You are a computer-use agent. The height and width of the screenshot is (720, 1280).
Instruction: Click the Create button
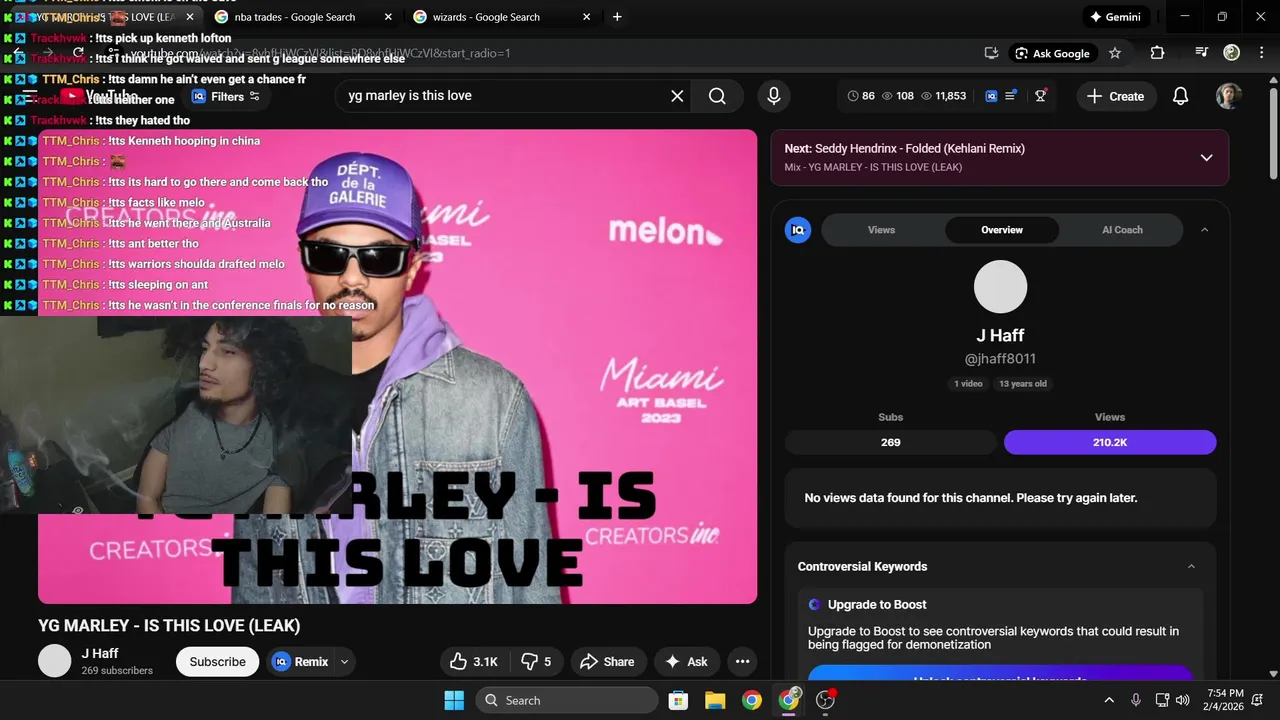click(1115, 96)
